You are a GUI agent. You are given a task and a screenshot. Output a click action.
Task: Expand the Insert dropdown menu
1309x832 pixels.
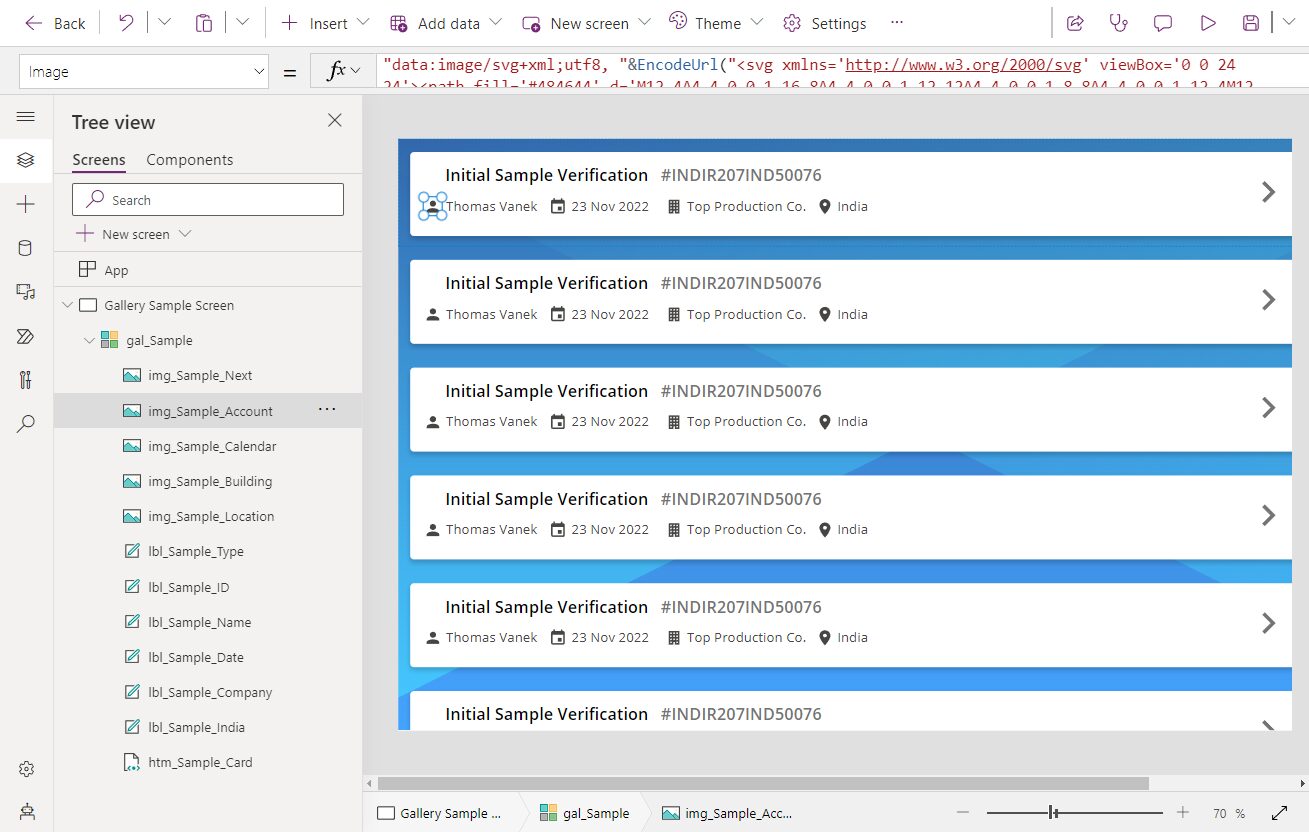pos(362,23)
